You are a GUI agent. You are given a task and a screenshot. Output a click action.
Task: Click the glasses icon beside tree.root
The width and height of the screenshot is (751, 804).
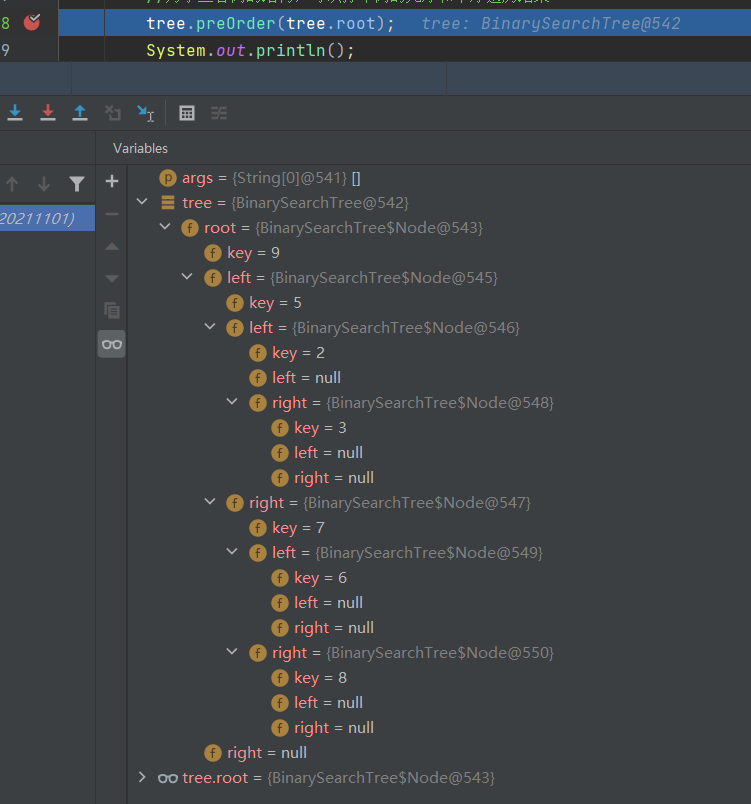coord(168,778)
